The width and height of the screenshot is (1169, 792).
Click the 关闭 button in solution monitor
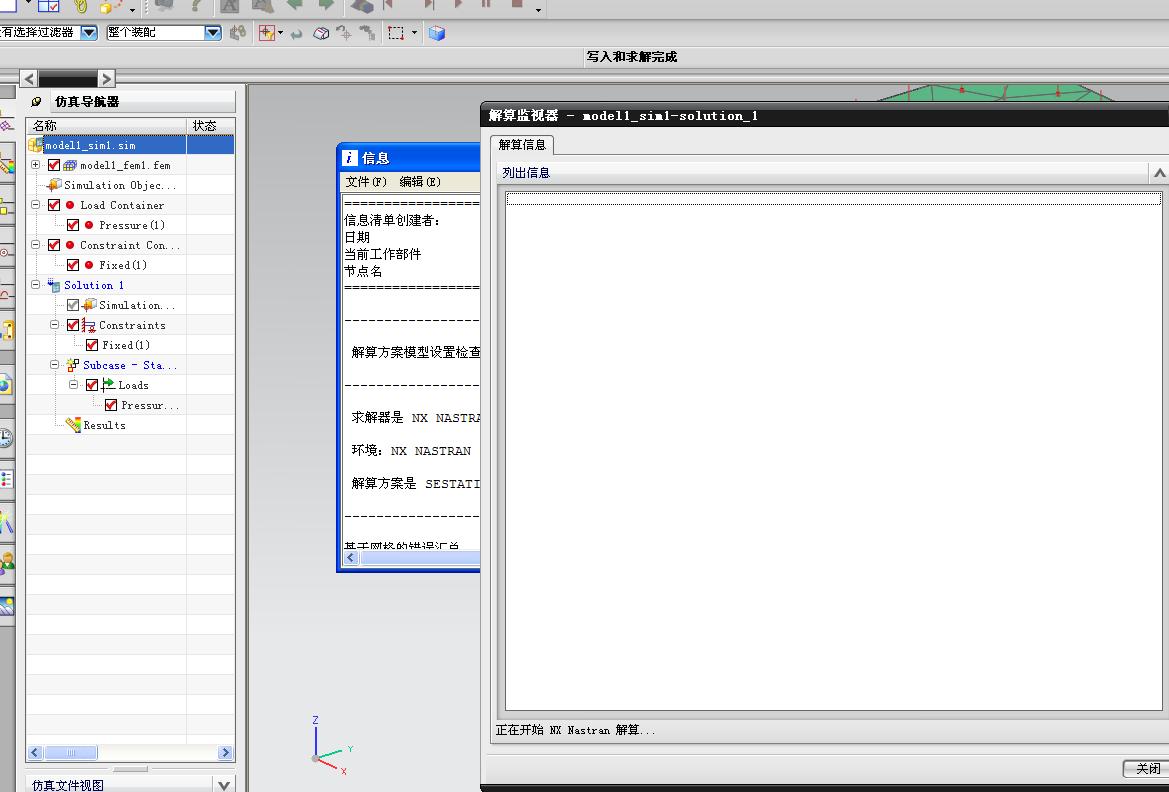(x=1147, y=768)
